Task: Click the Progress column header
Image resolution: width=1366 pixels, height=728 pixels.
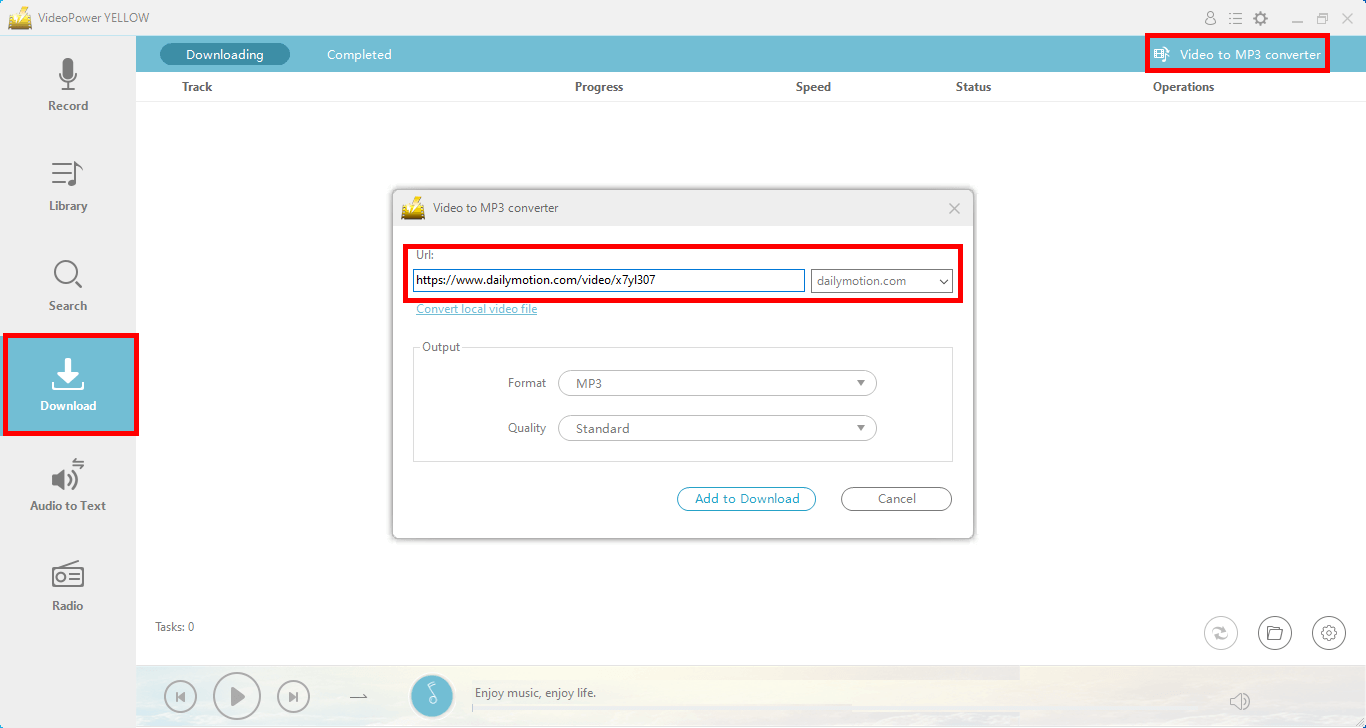Action: pyautogui.click(x=599, y=87)
